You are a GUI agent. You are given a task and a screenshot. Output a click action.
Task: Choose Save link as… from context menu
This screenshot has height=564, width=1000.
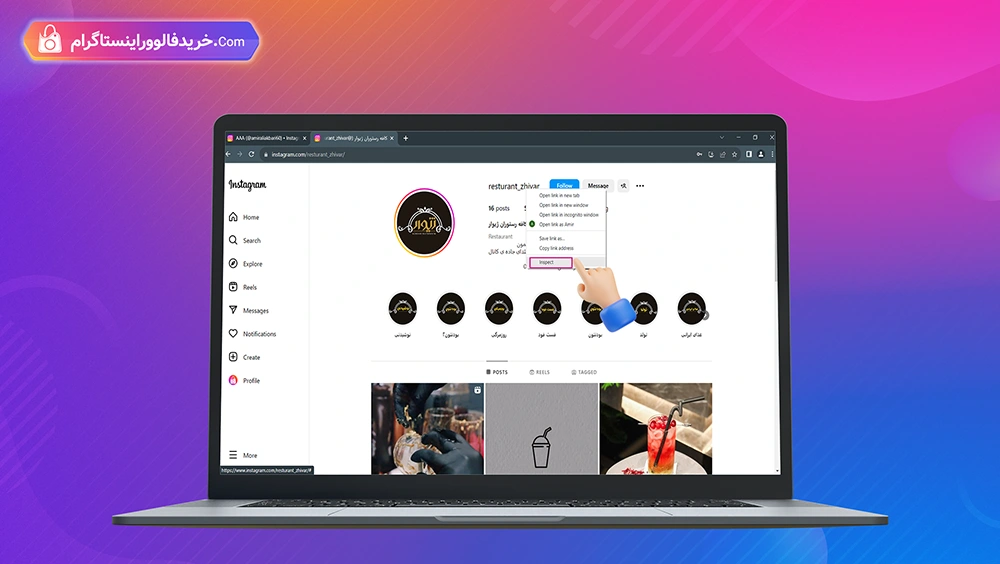(566, 239)
